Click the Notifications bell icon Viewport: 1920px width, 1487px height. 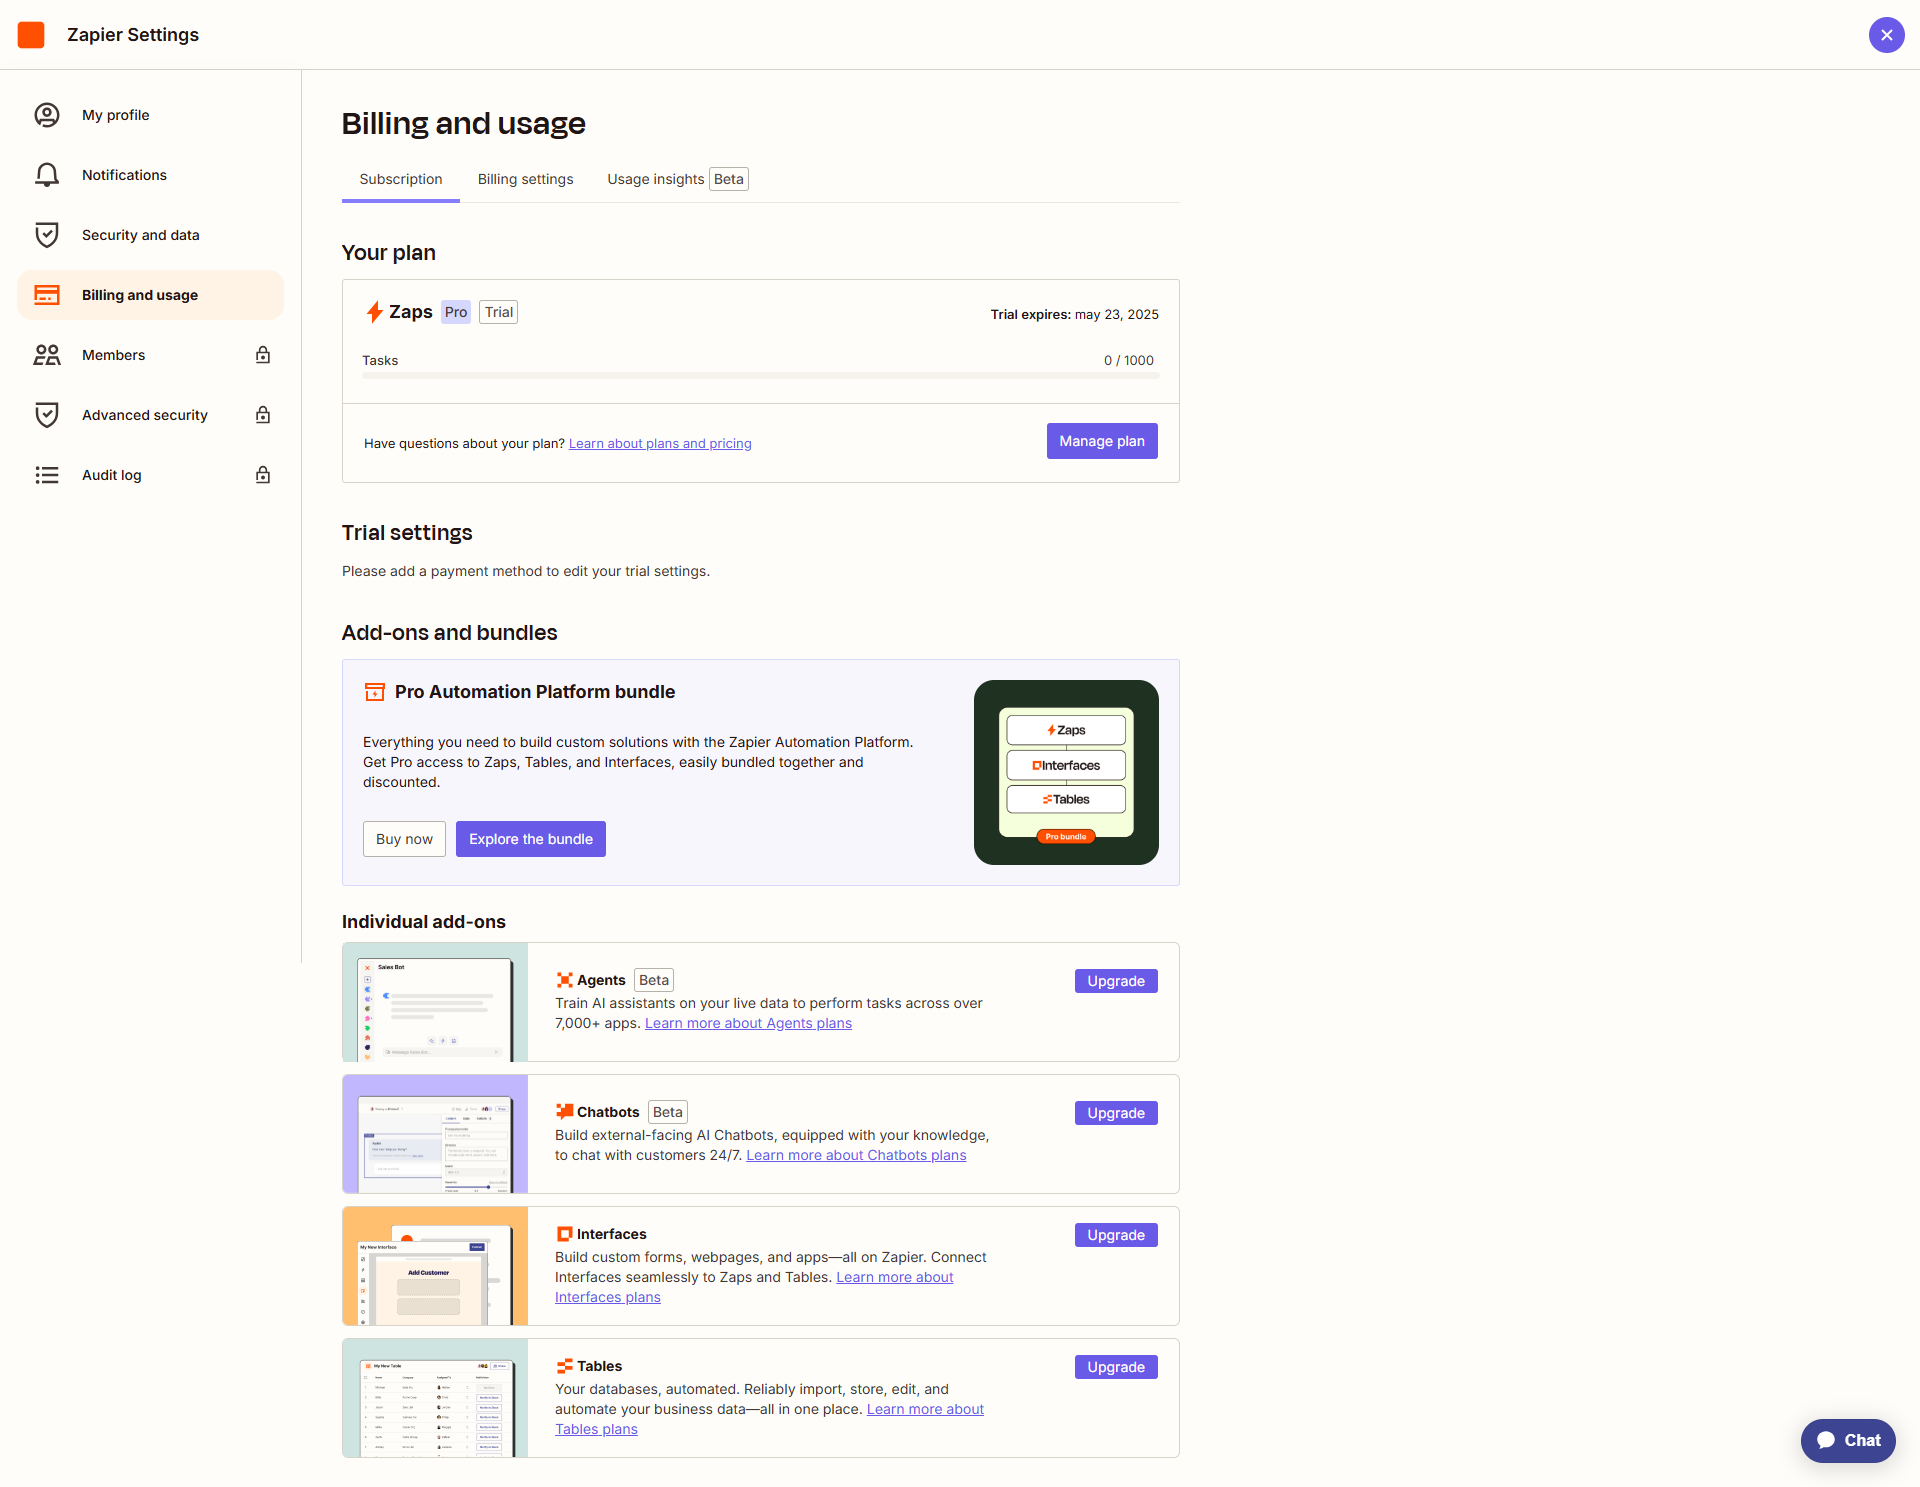pyautogui.click(x=47, y=175)
